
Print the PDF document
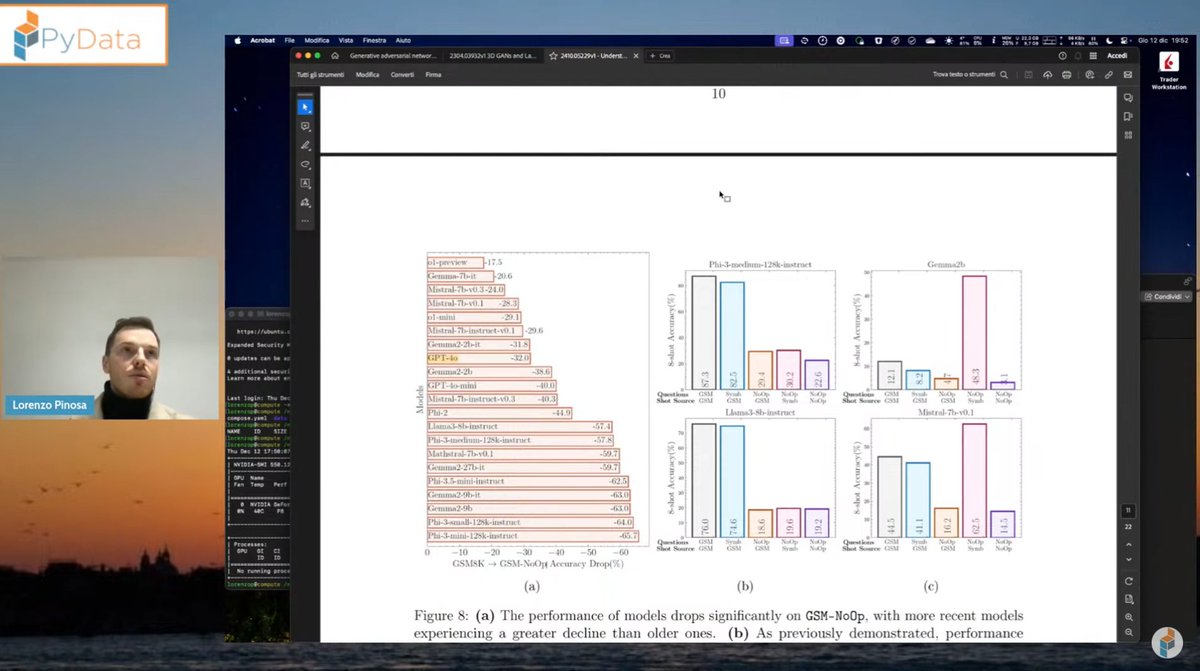[1067, 75]
